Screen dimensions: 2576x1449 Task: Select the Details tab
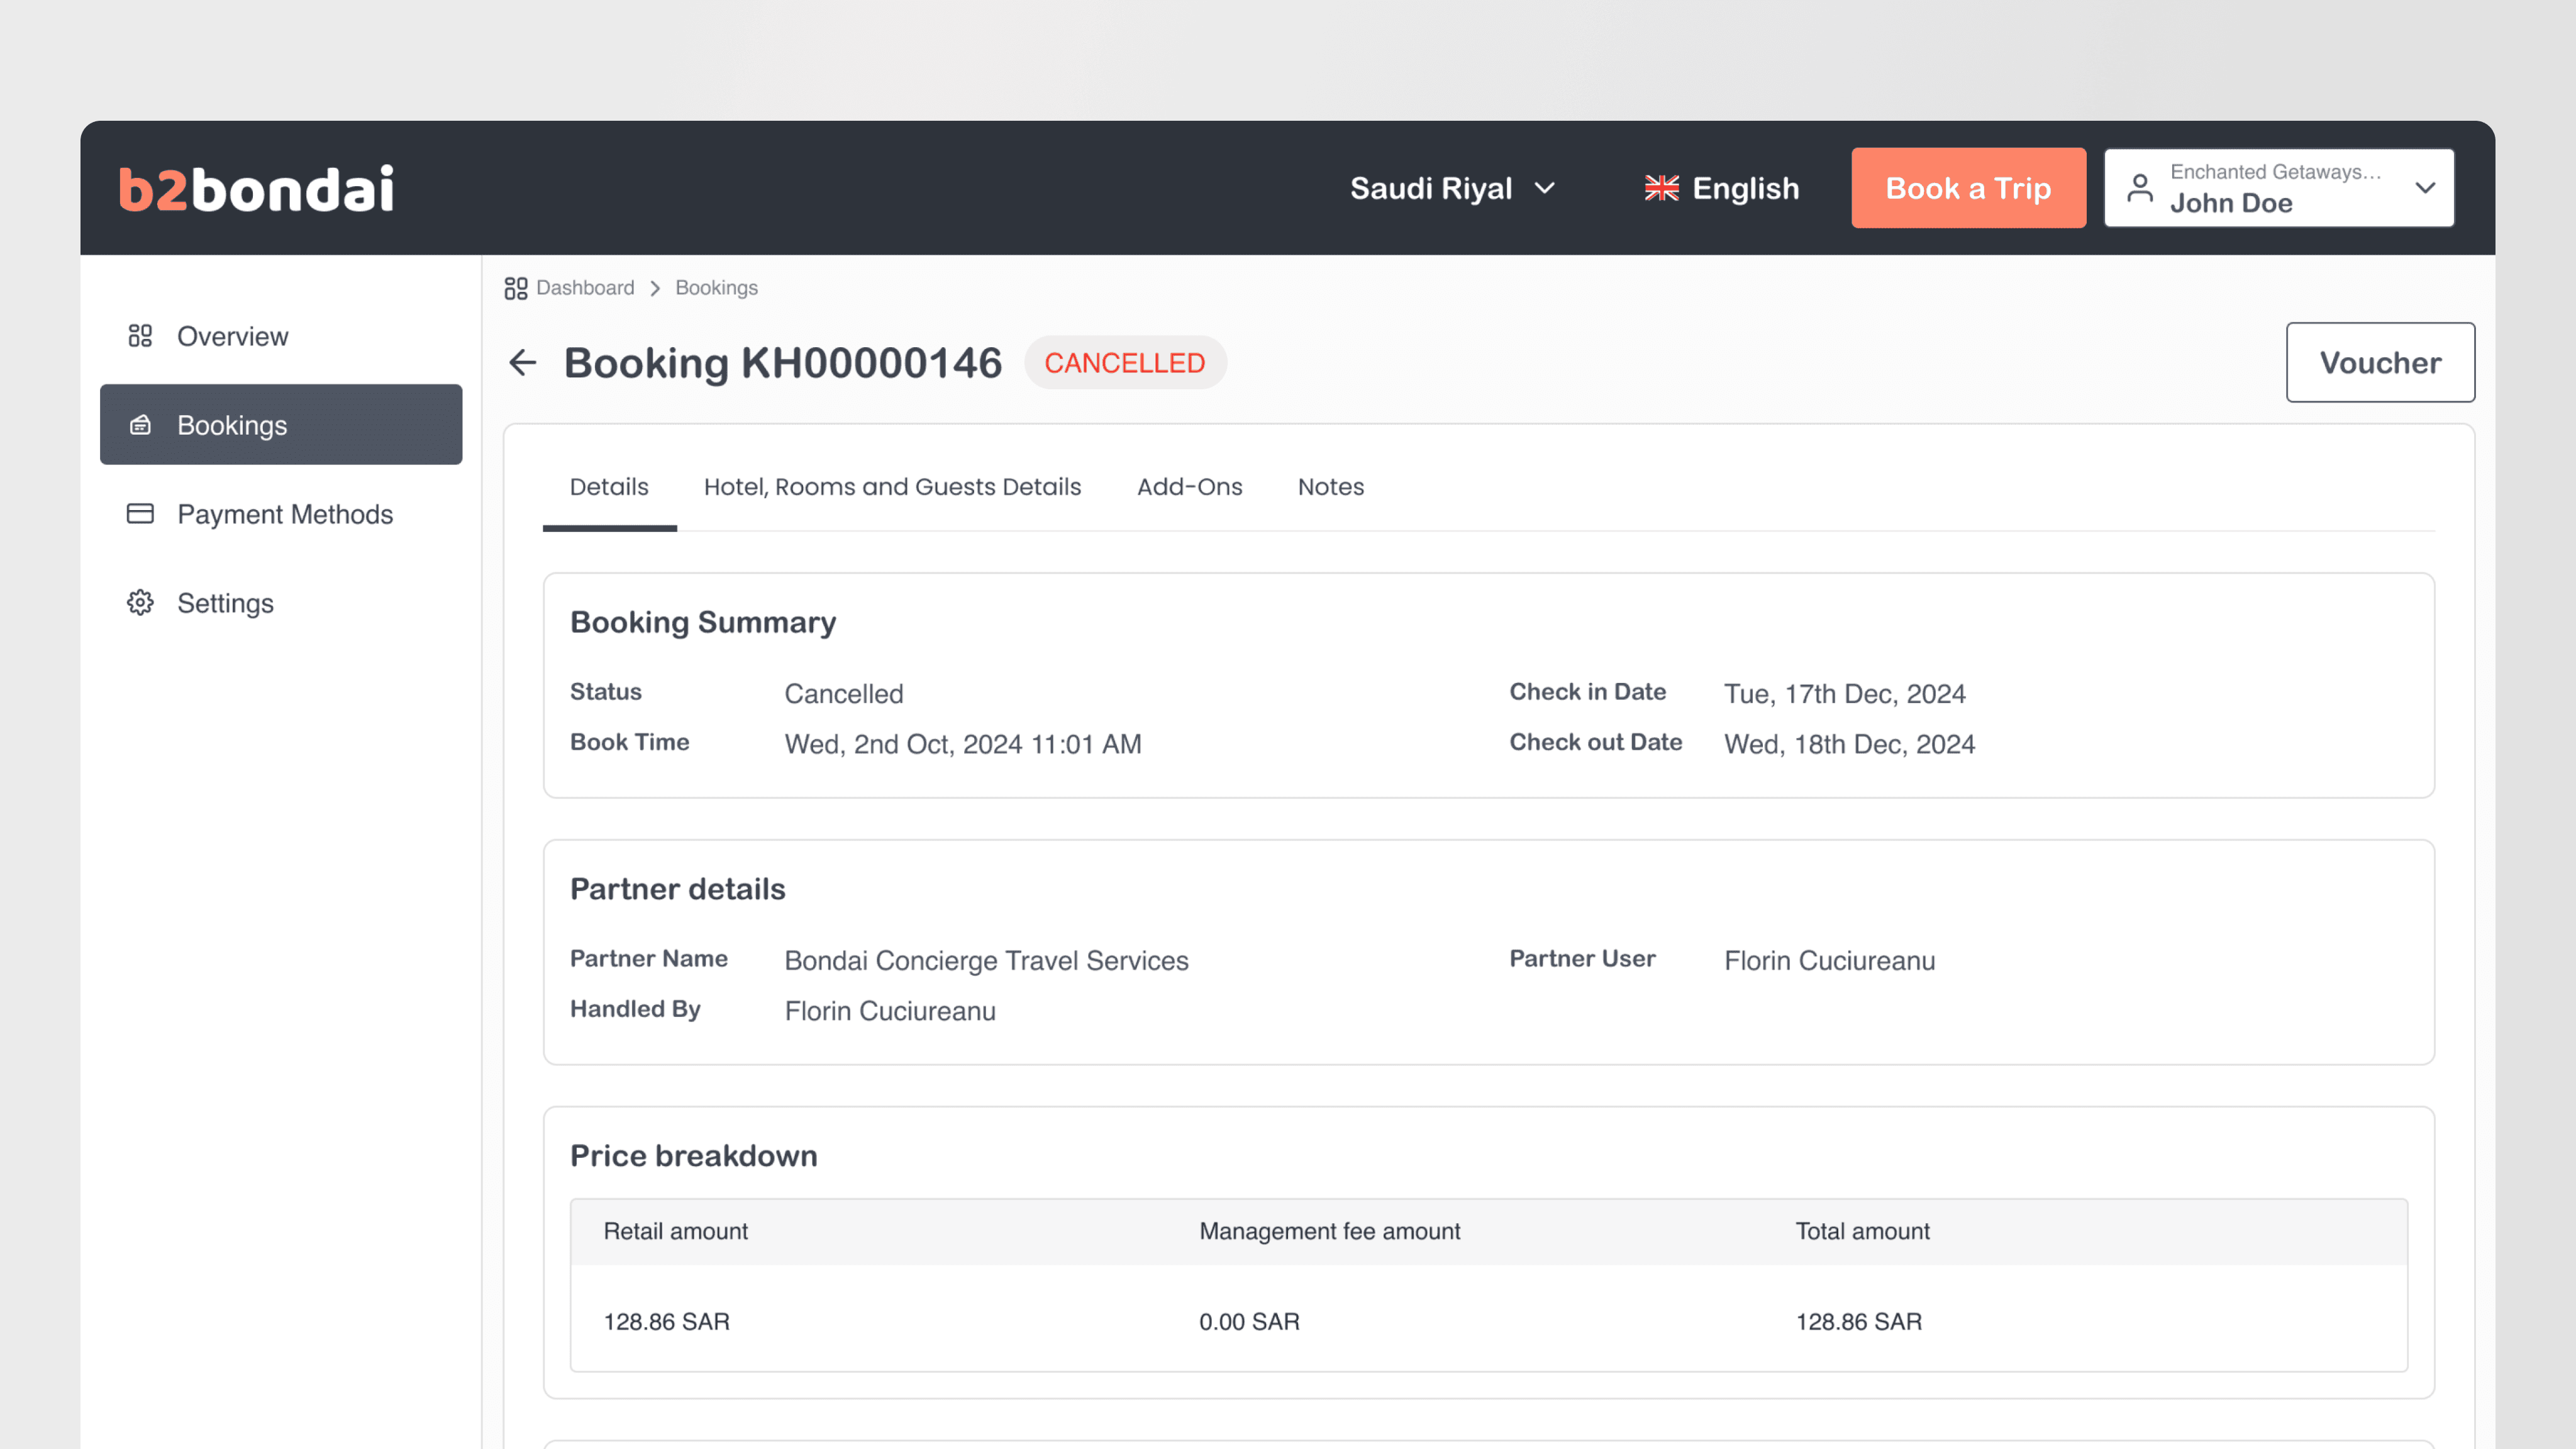(x=609, y=487)
